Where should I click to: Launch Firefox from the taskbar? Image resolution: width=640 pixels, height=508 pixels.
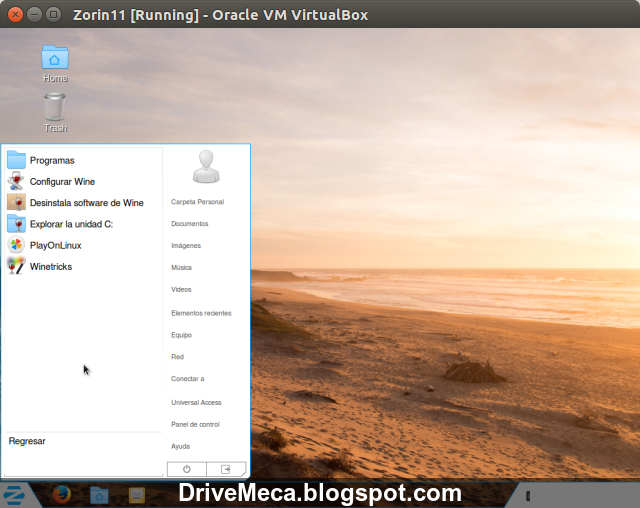point(62,495)
